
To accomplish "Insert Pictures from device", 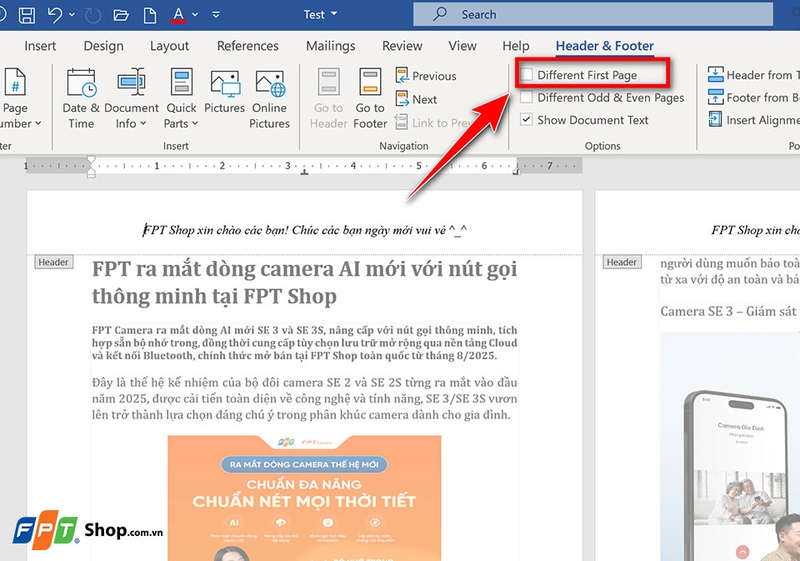I will (224, 92).
